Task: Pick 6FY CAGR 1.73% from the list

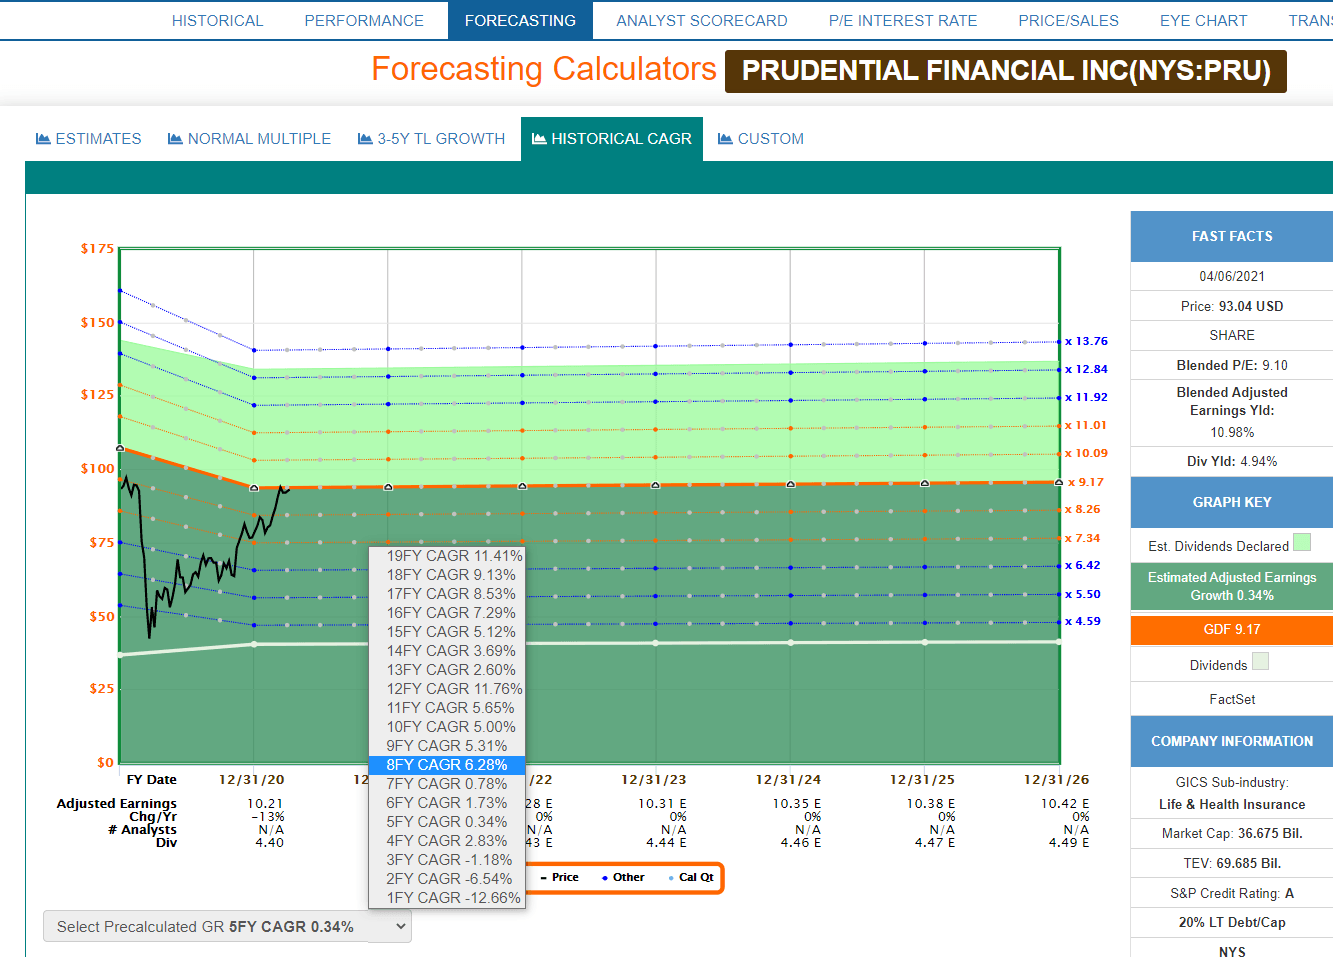Action: (447, 803)
